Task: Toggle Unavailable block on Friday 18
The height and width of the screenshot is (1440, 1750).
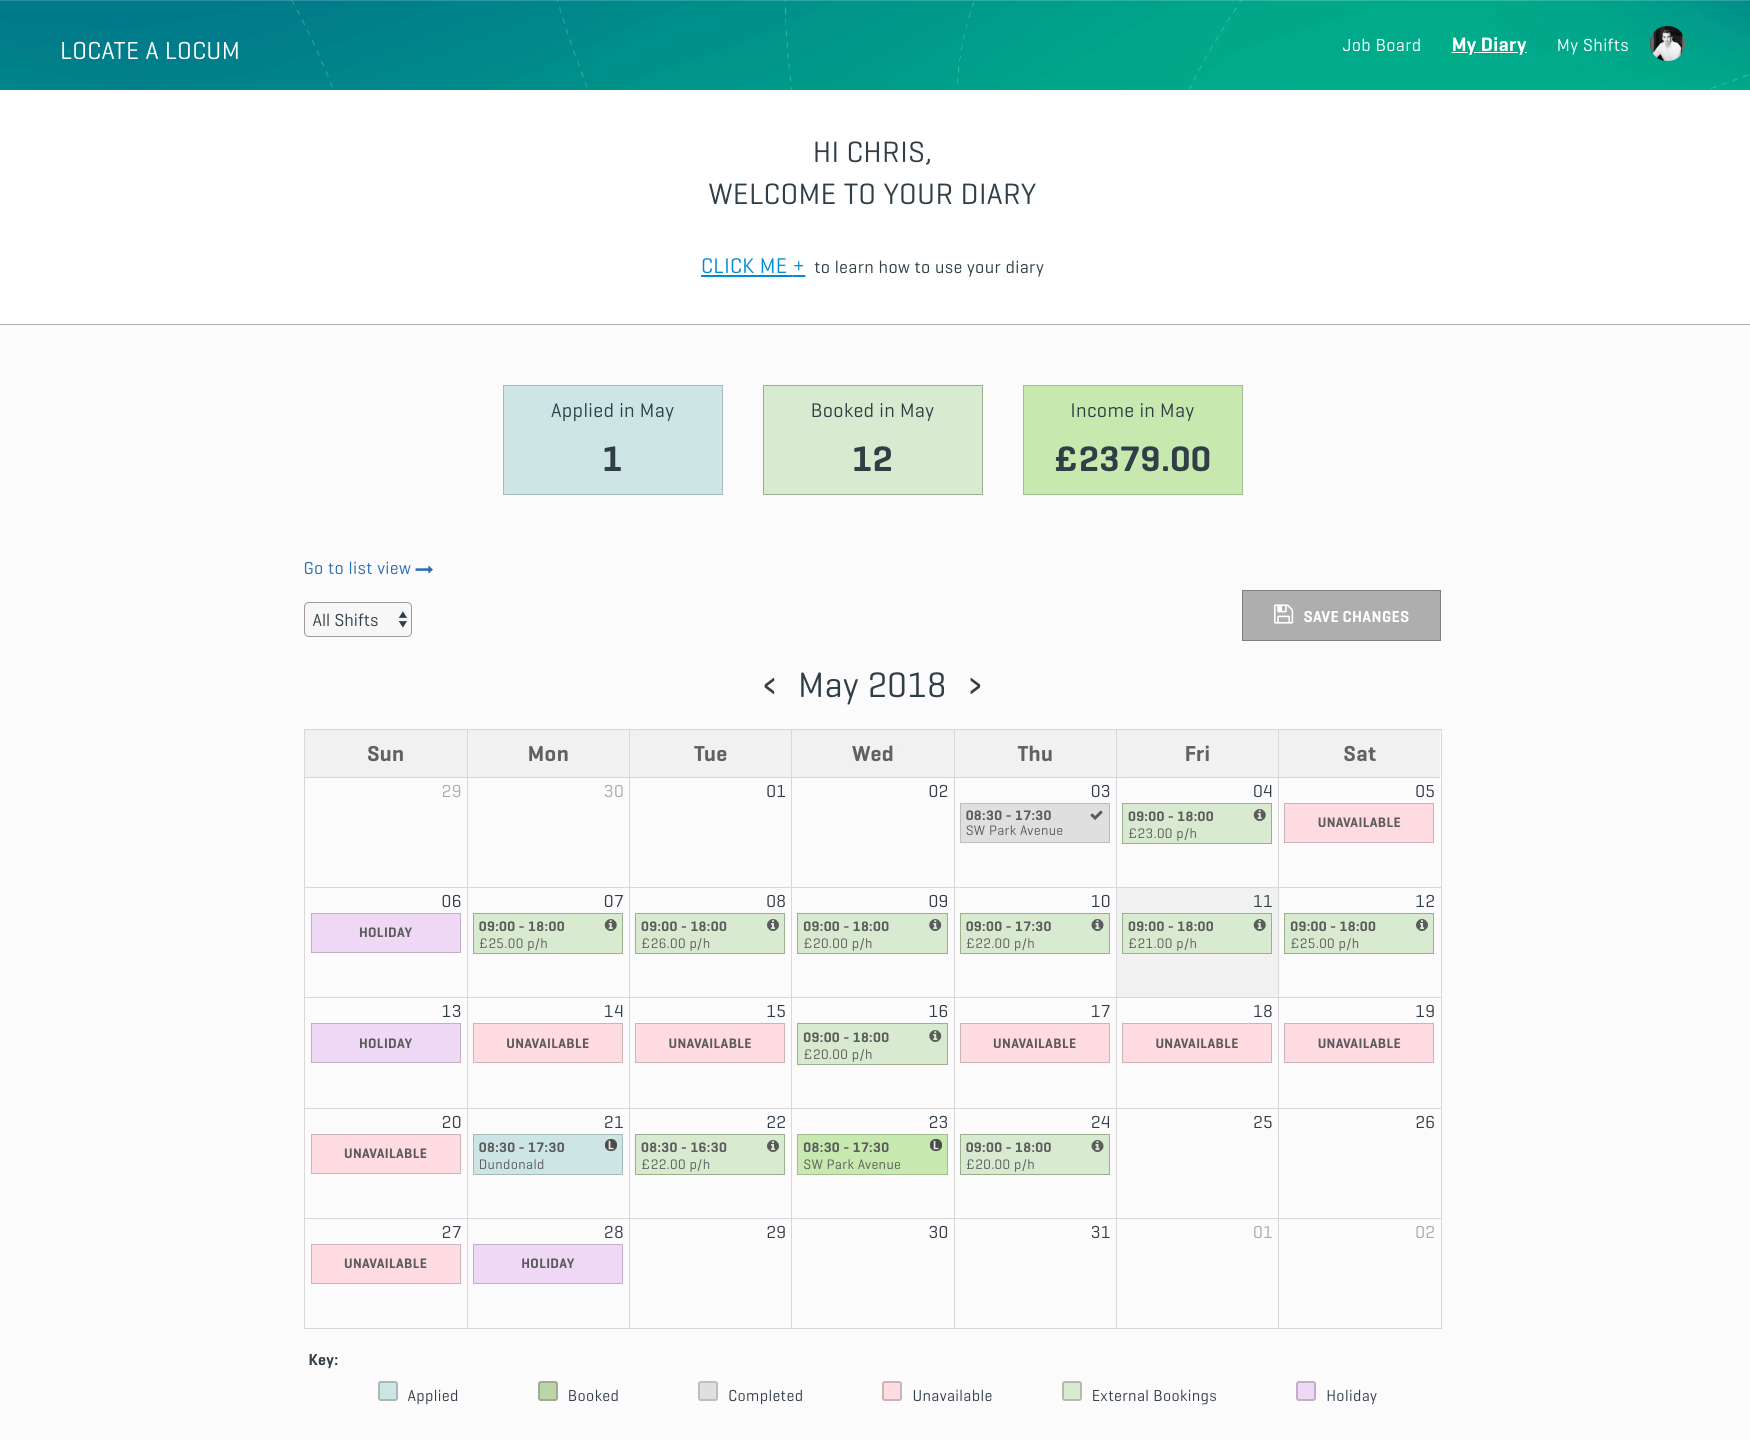Action: pos(1196,1043)
